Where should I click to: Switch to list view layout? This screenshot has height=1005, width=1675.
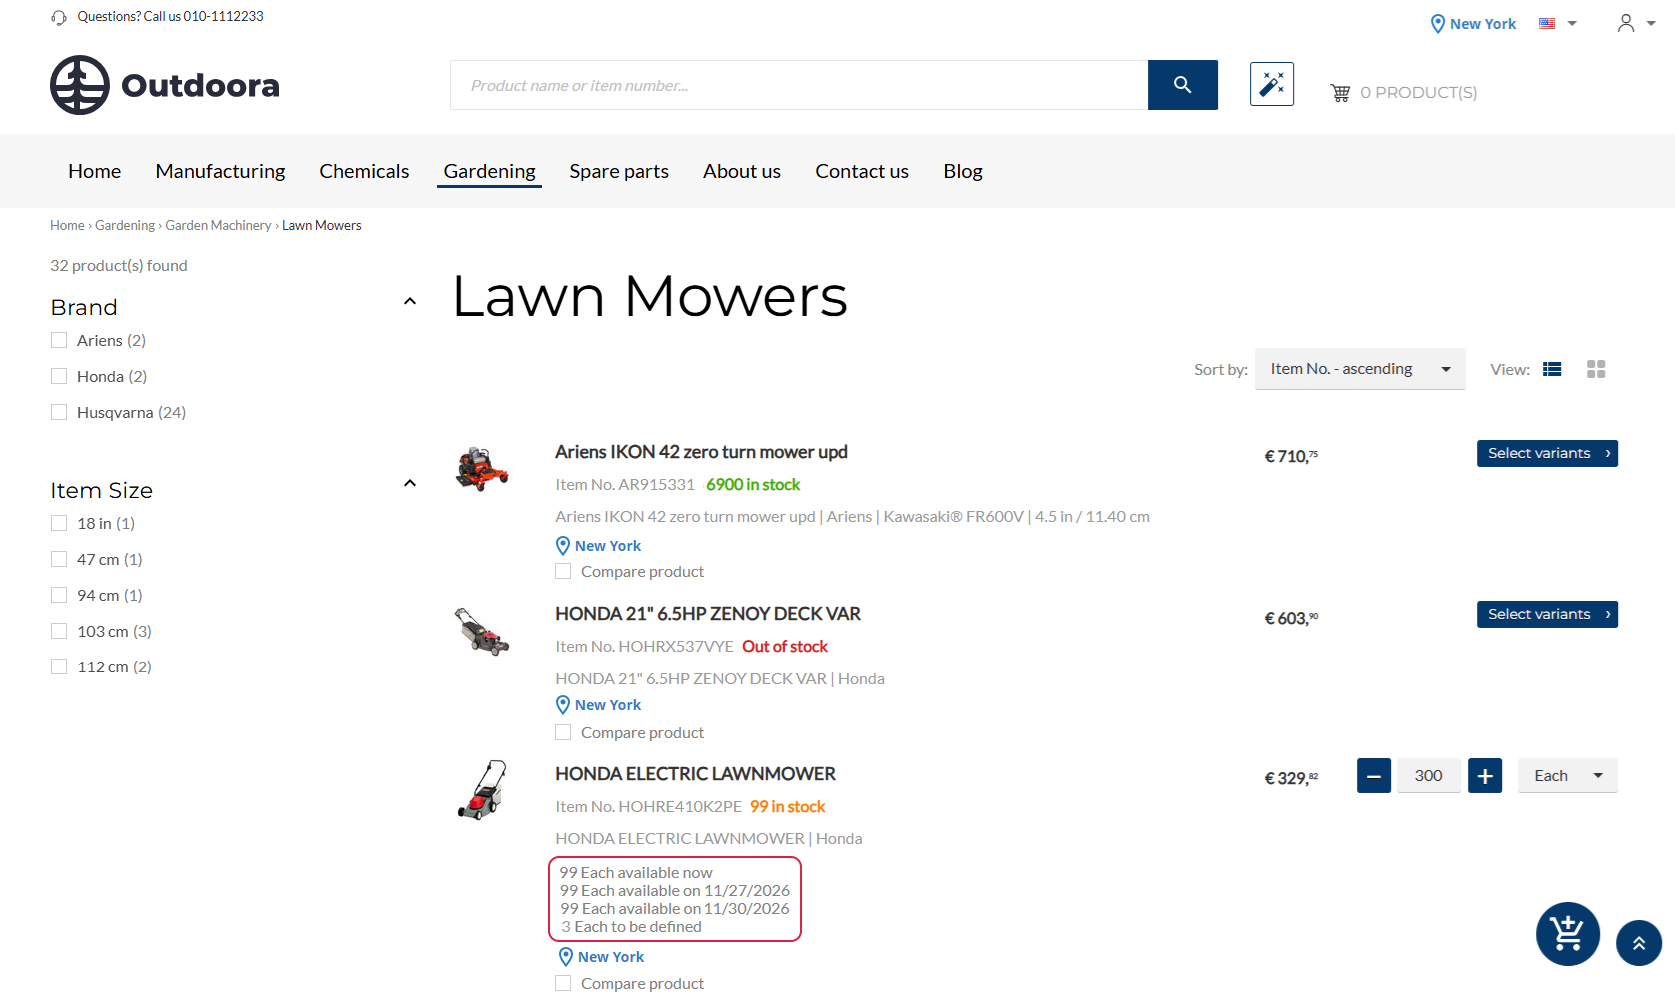click(x=1552, y=369)
